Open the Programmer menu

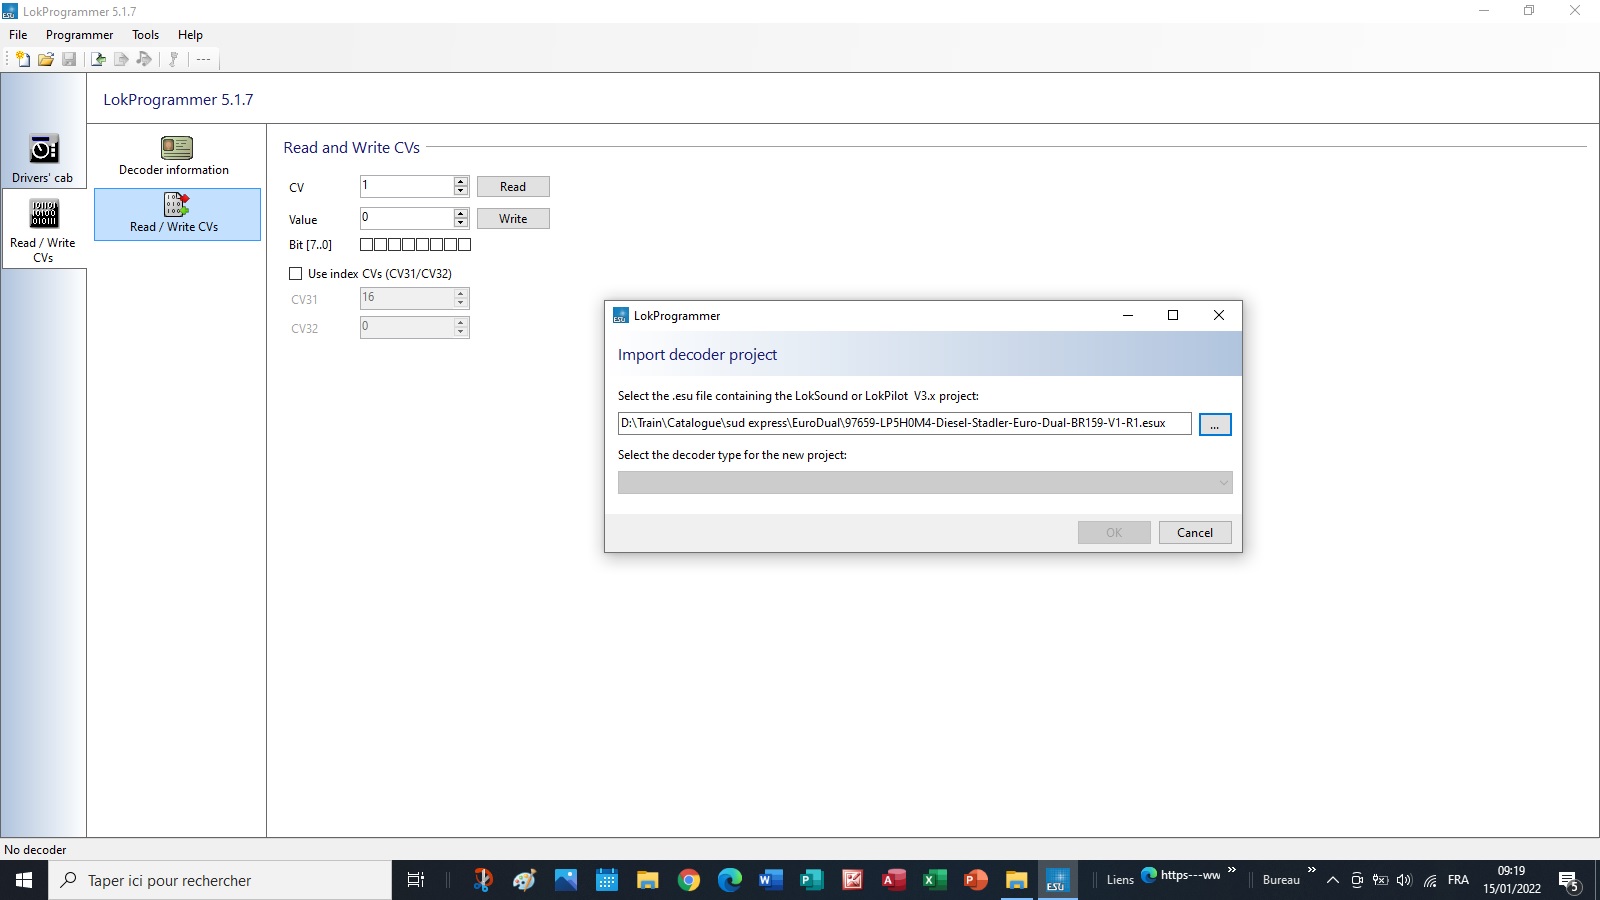(x=79, y=34)
